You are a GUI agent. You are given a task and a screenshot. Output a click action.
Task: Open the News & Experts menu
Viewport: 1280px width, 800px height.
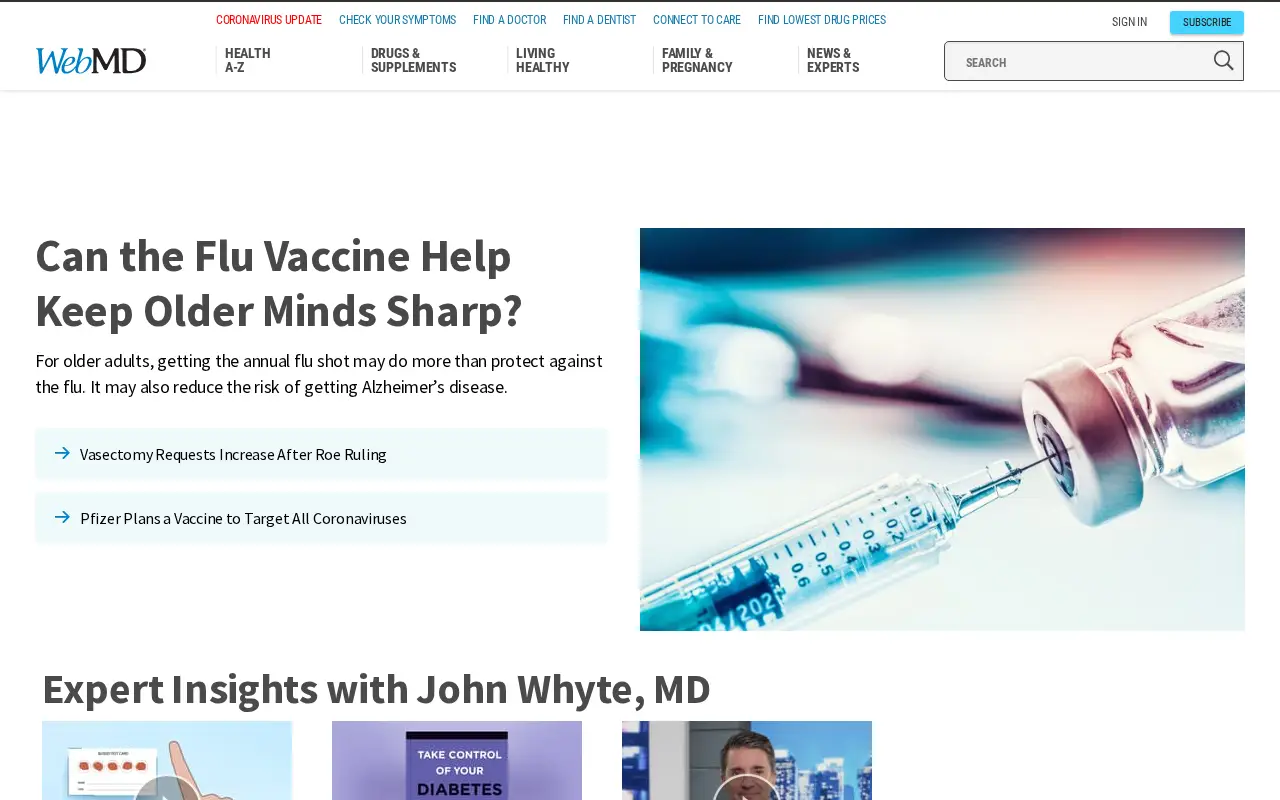coord(833,61)
